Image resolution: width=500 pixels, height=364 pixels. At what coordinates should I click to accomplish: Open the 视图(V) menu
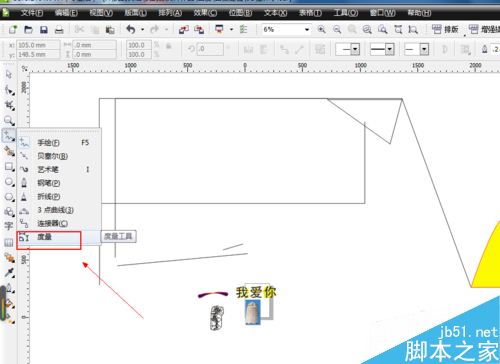(x=101, y=13)
